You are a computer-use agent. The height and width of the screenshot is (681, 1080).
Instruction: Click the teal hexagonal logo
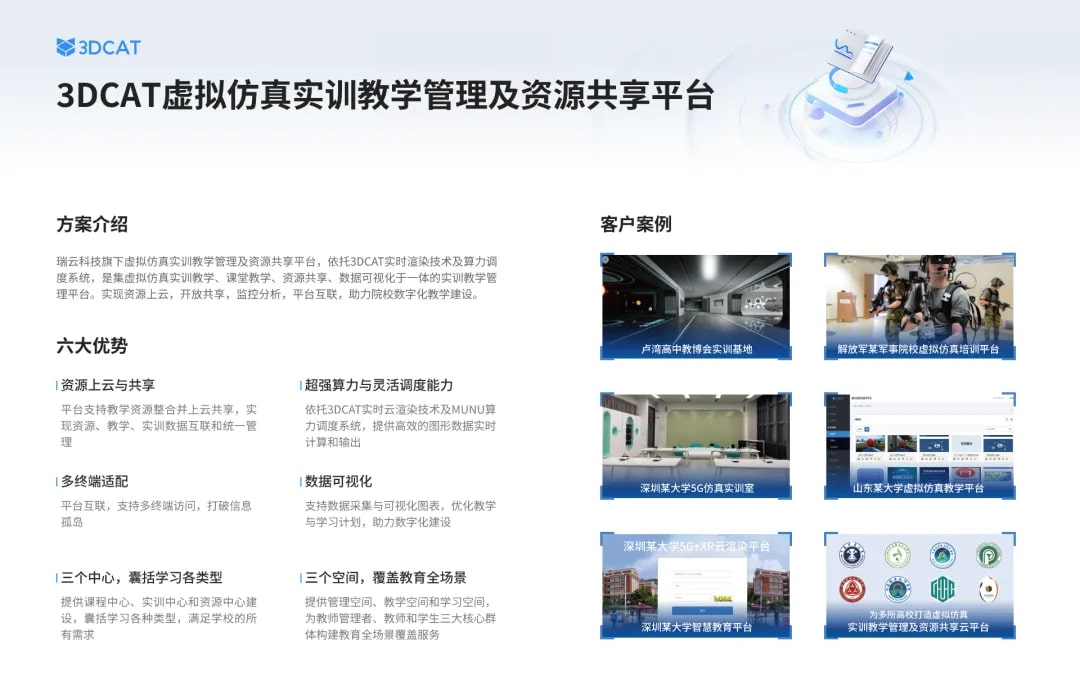[x=942, y=589]
